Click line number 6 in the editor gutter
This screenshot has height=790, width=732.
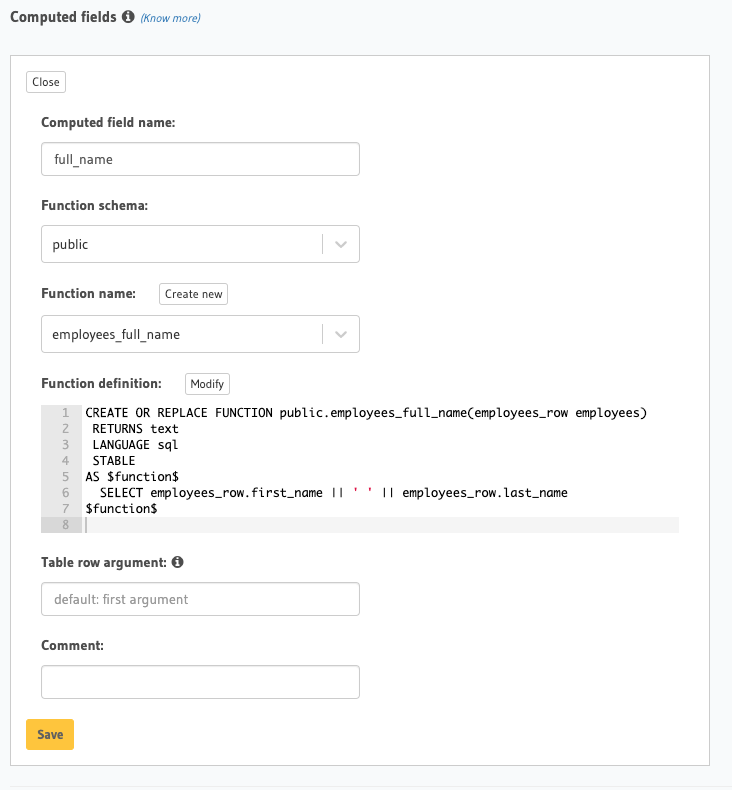tap(64, 493)
